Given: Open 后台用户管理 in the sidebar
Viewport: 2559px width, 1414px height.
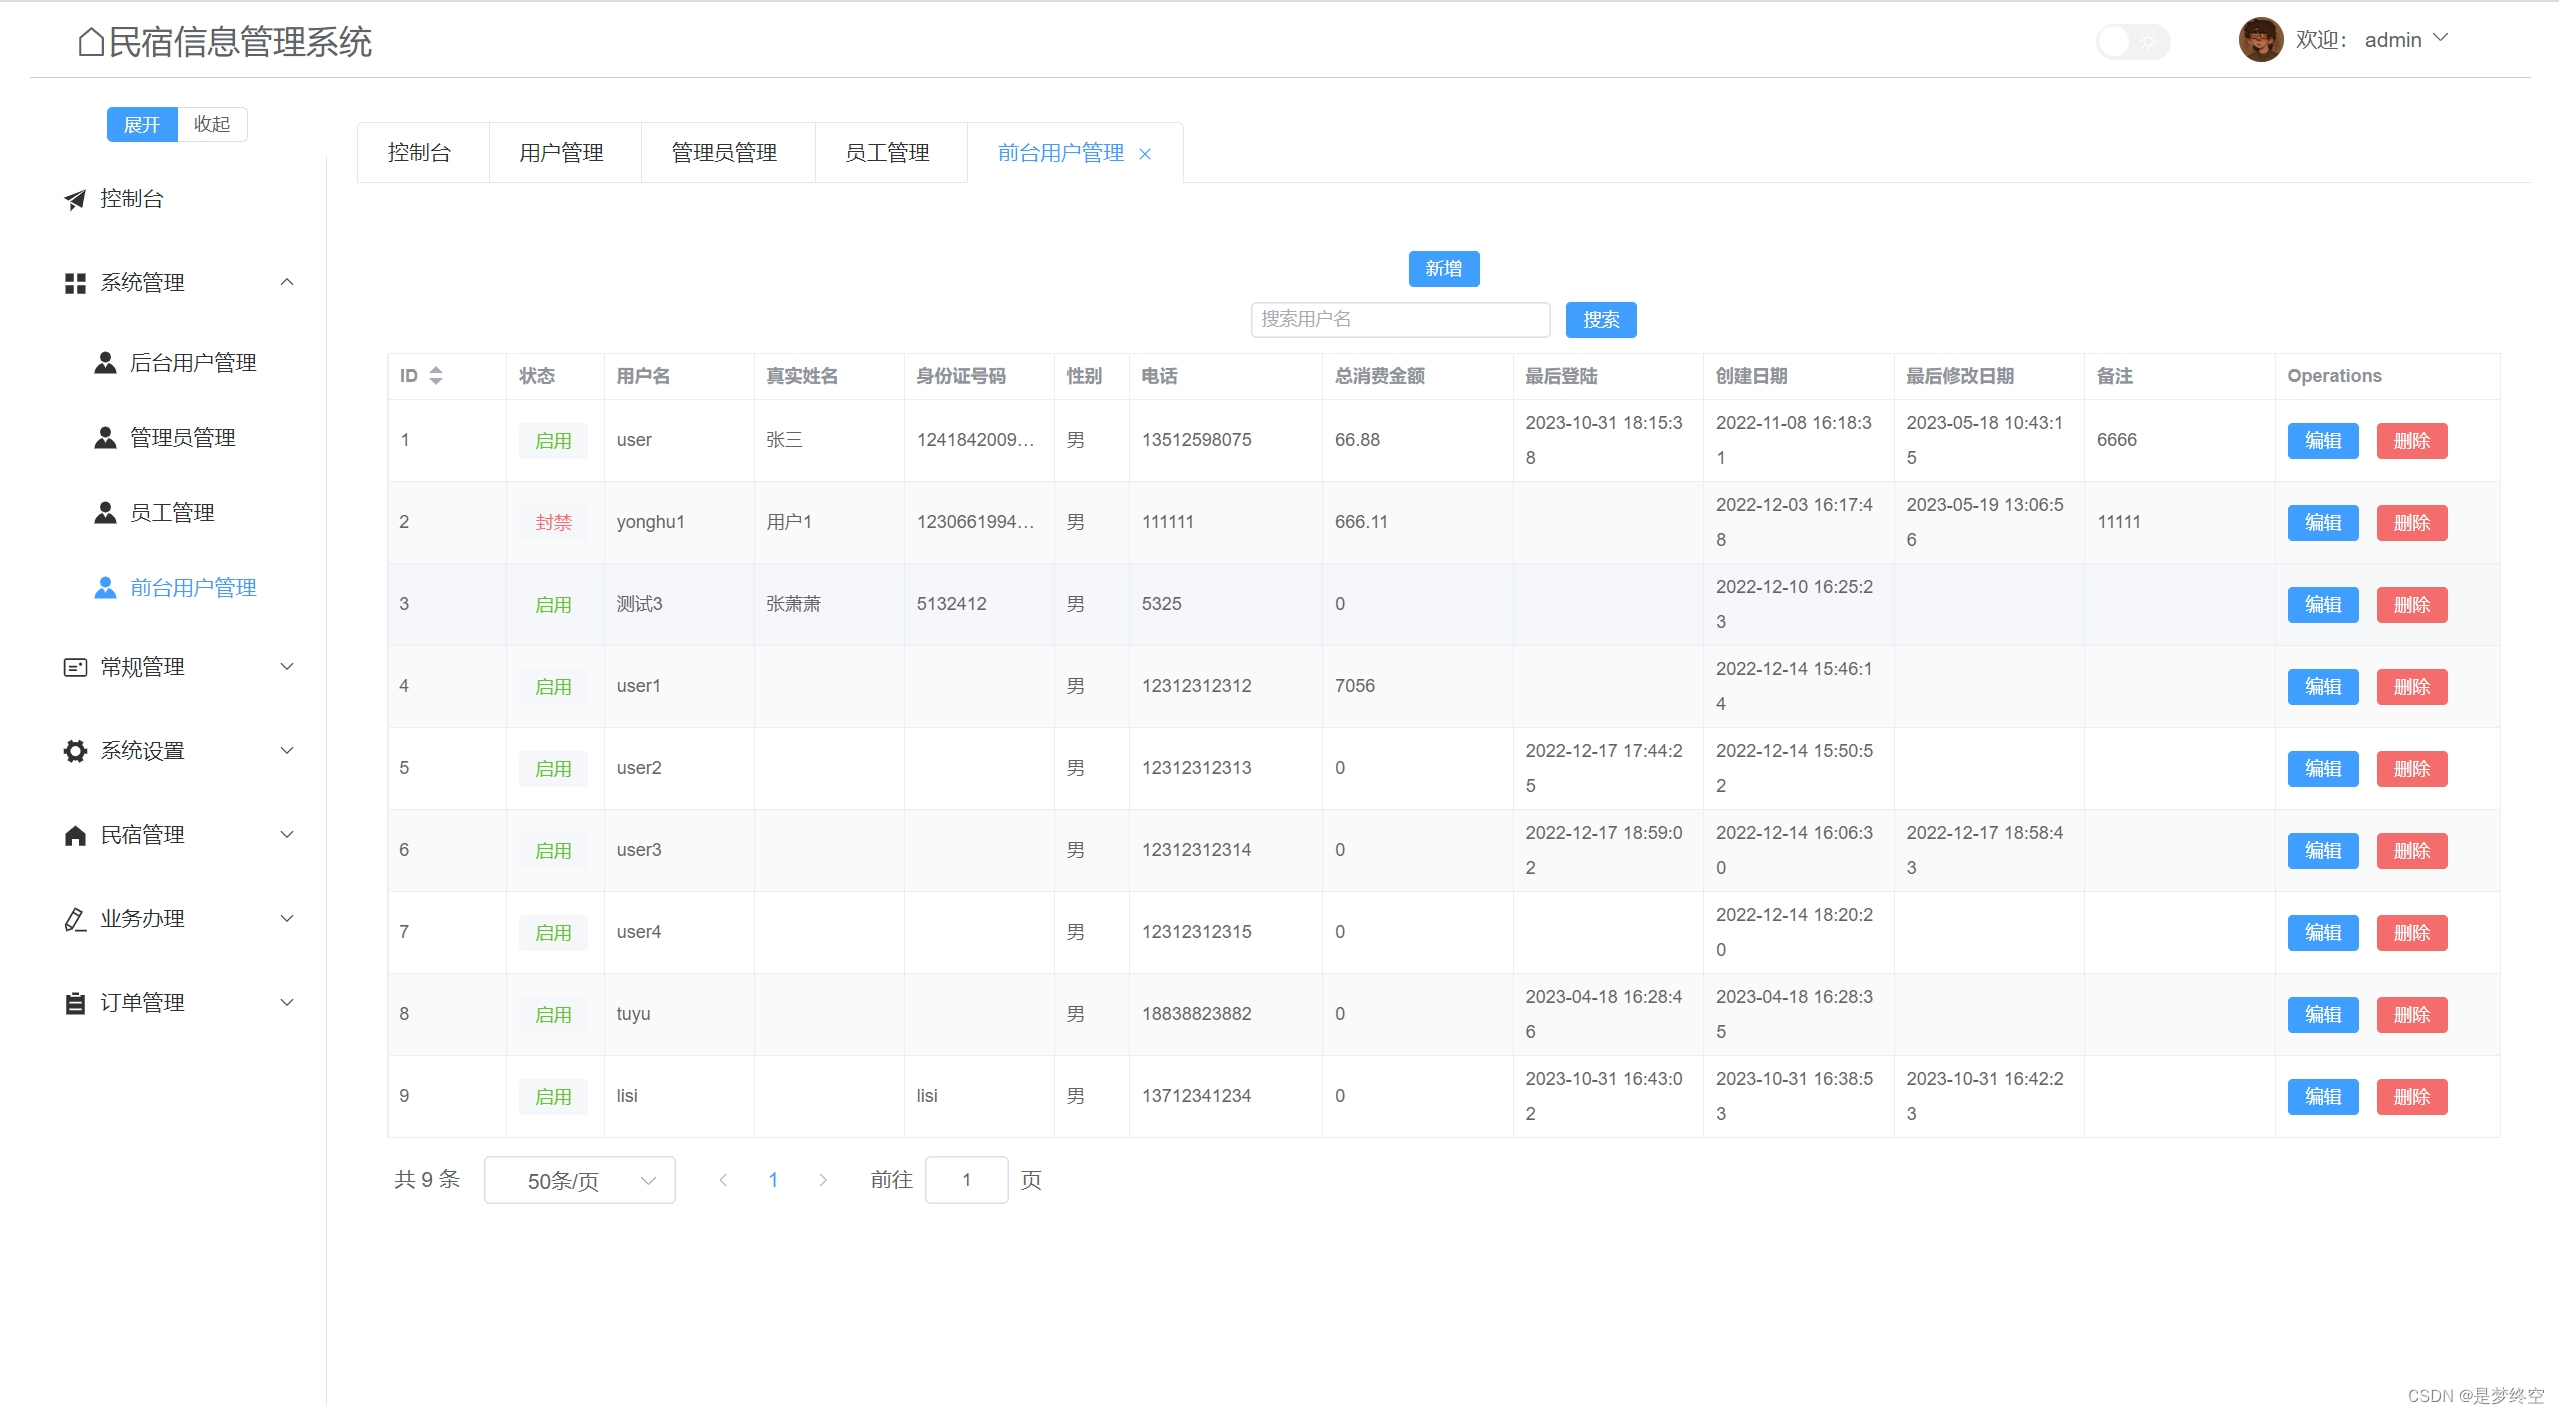Looking at the screenshot, I should [x=194, y=363].
